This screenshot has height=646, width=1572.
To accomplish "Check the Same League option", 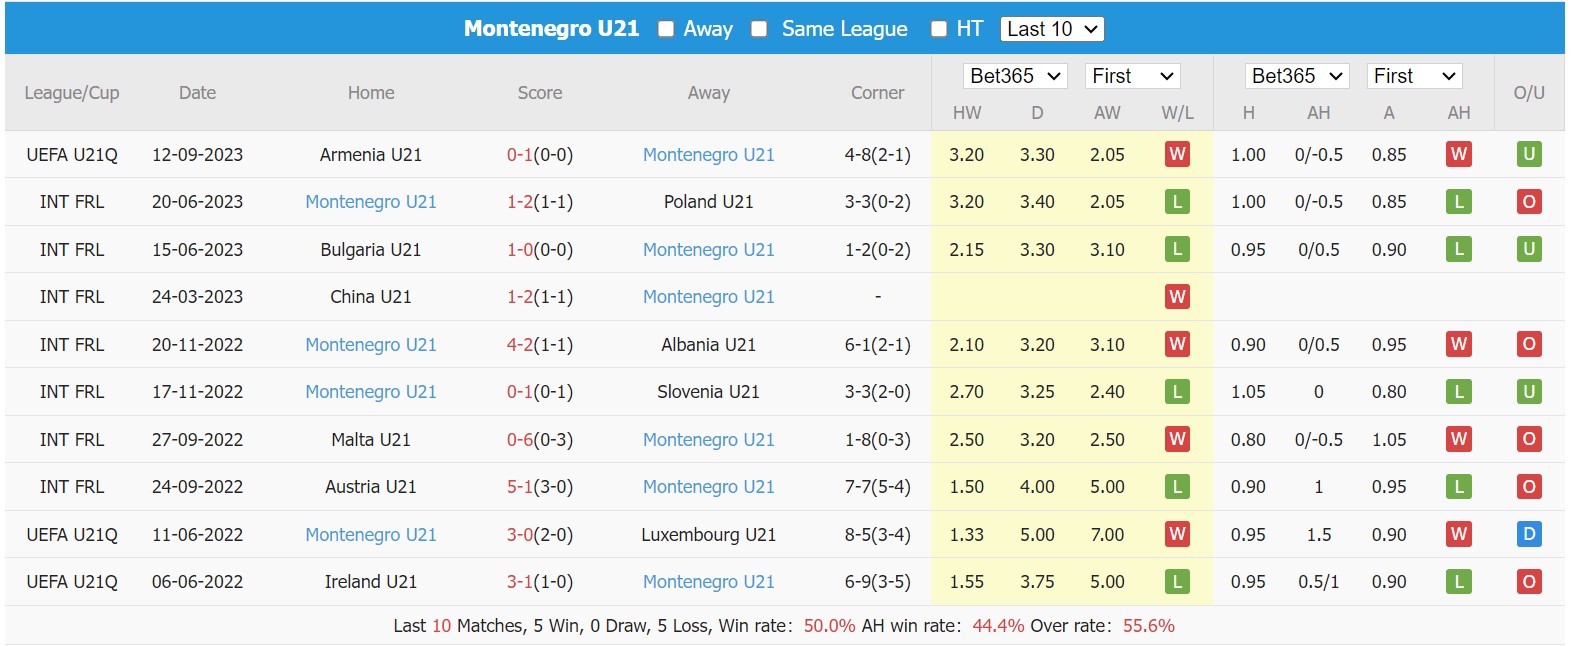I will point(759,28).
